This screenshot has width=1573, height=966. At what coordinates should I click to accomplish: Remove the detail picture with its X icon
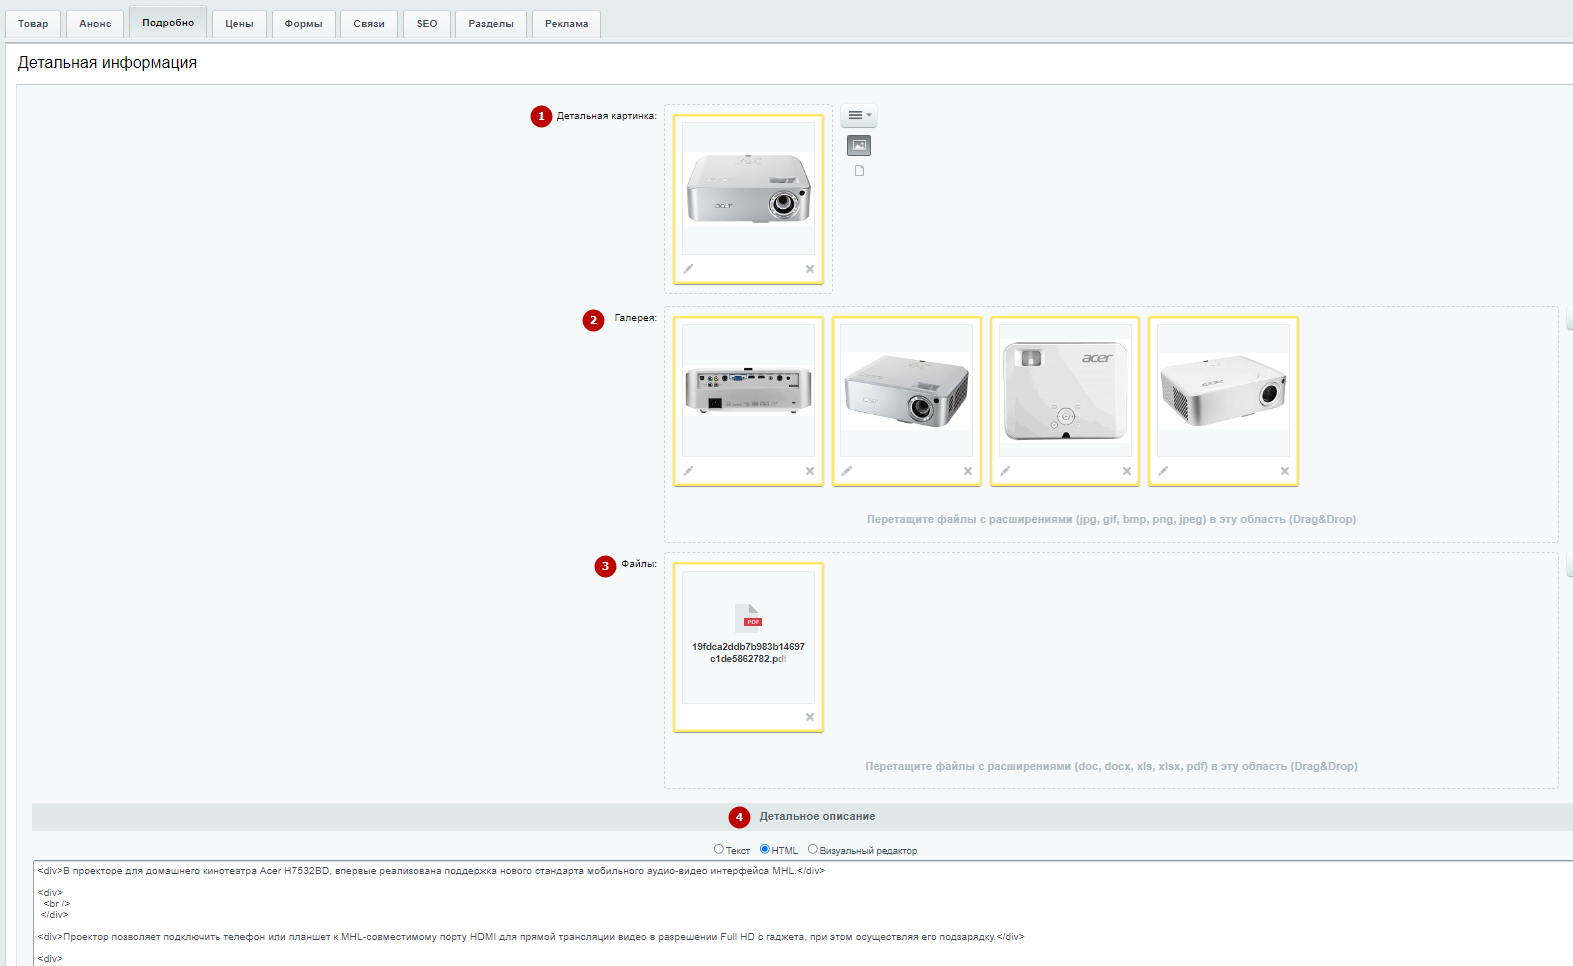(x=810, y=269)
